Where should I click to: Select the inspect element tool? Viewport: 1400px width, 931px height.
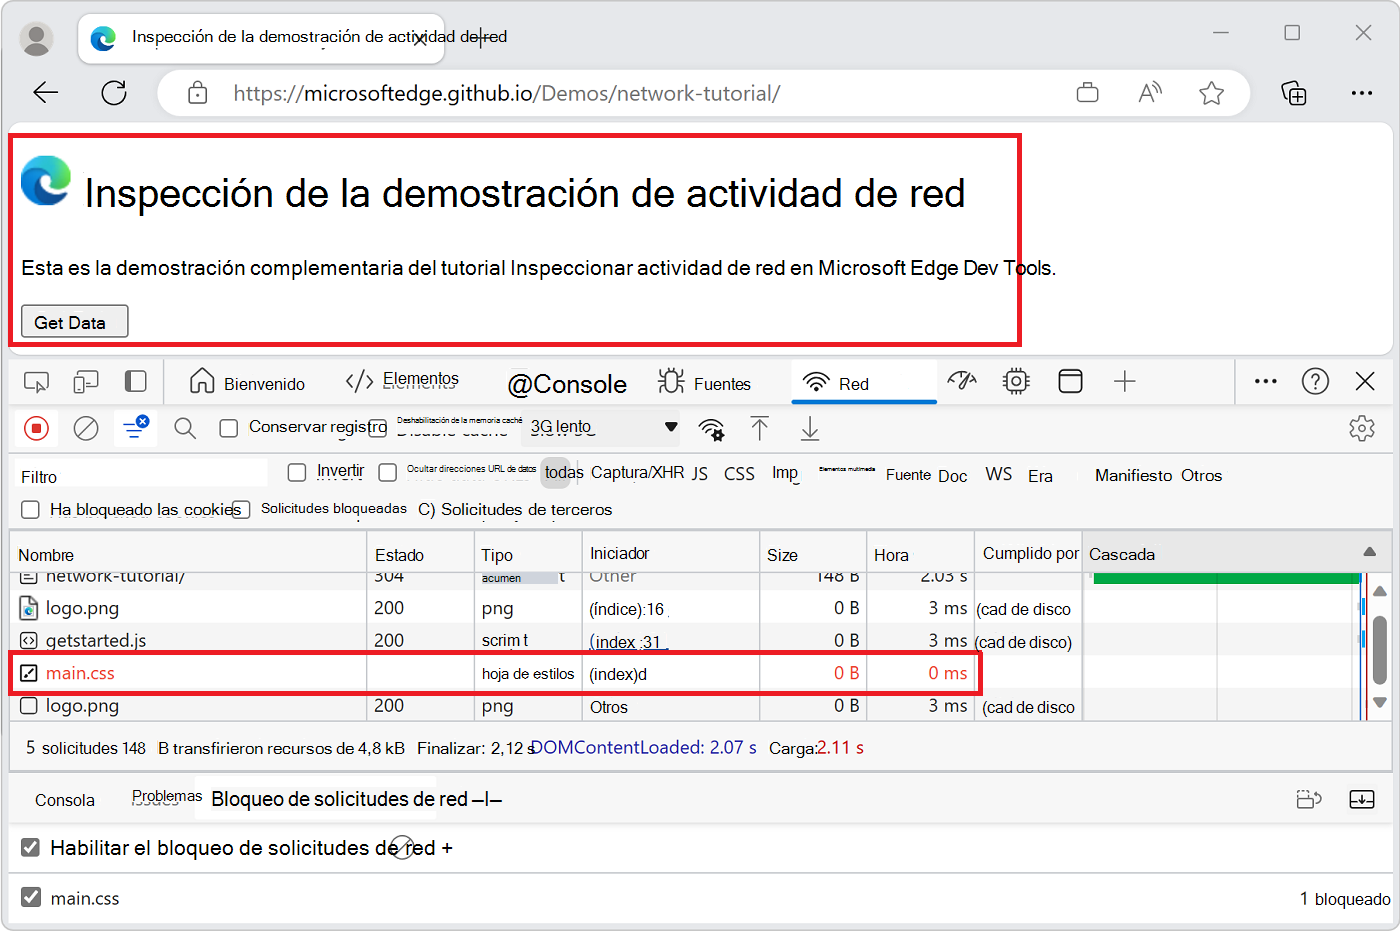point(37,382)
